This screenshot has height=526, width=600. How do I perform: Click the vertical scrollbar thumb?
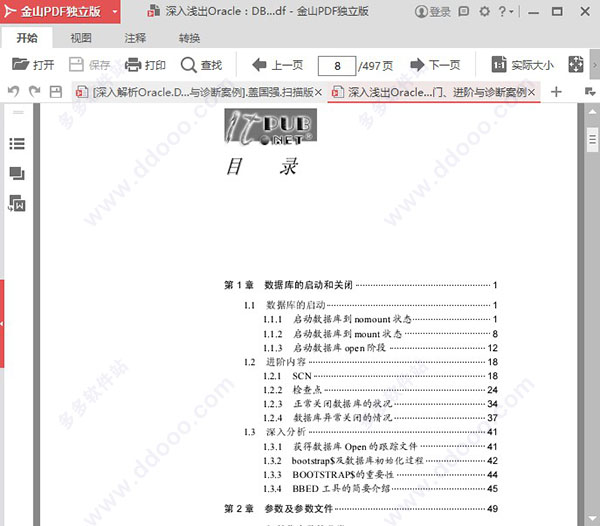[592, 140]
